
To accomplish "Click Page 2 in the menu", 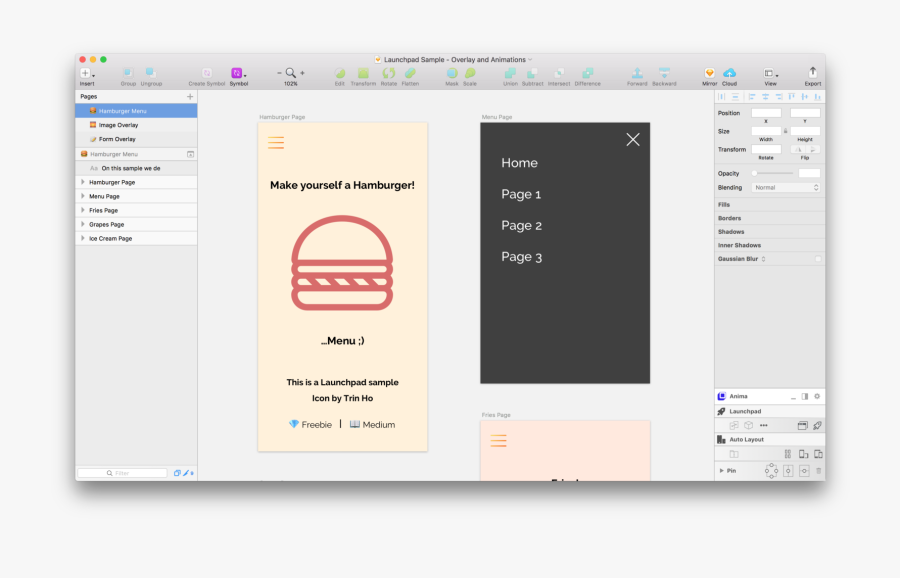I will coord(521,226).
